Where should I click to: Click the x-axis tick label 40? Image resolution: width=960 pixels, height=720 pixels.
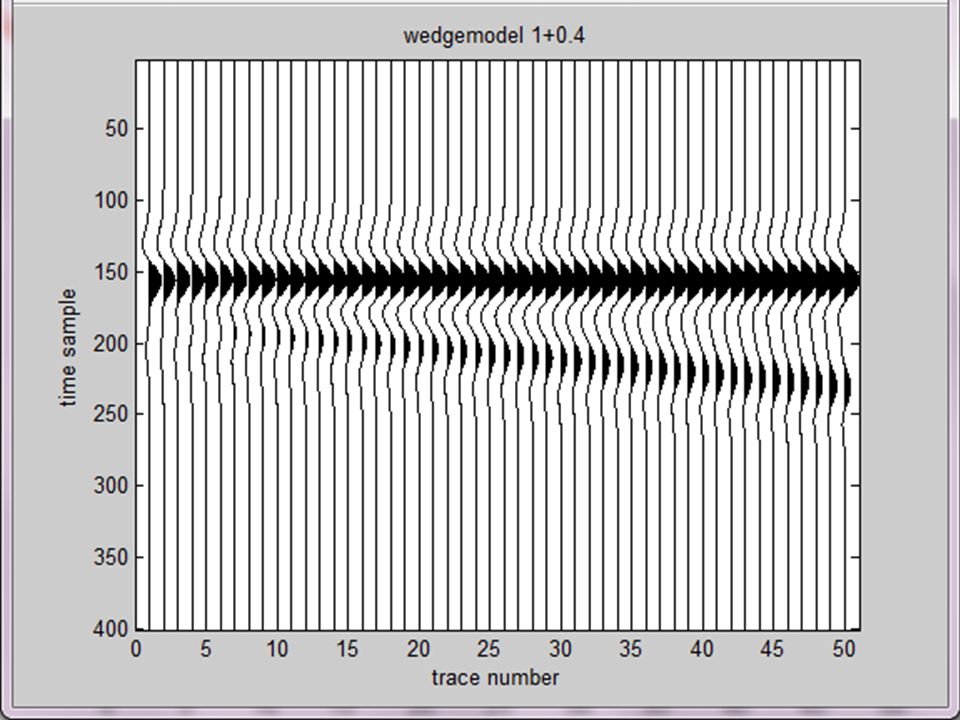tap(702, 649)
